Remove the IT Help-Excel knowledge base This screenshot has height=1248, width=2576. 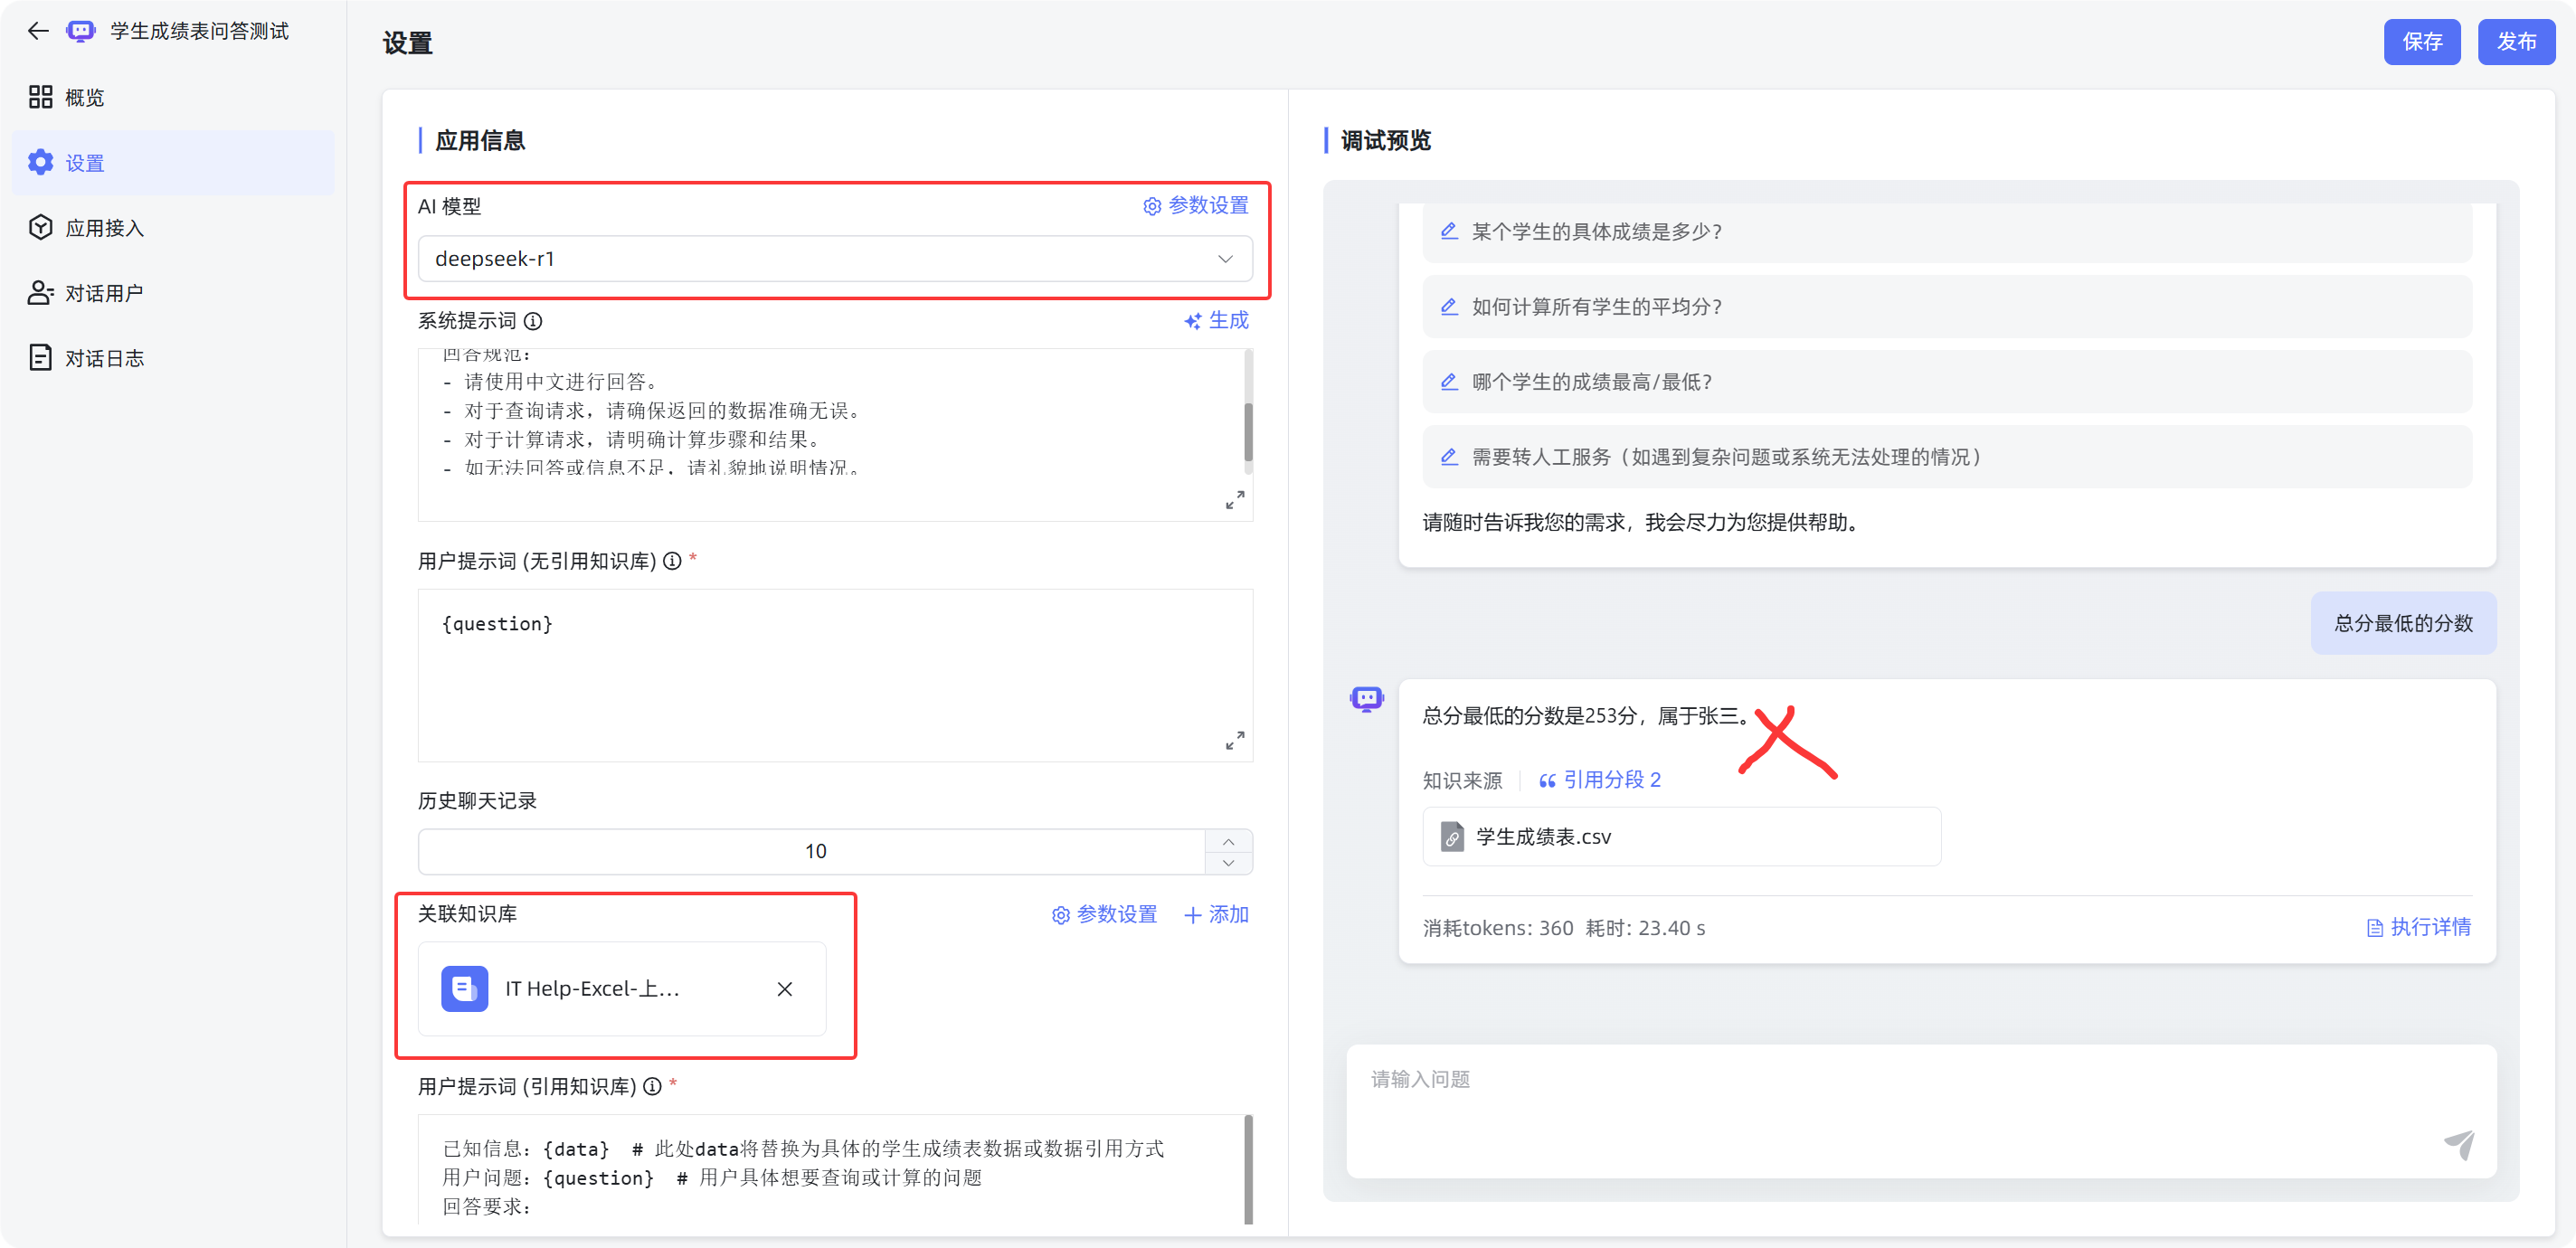(x=785, y=989)
